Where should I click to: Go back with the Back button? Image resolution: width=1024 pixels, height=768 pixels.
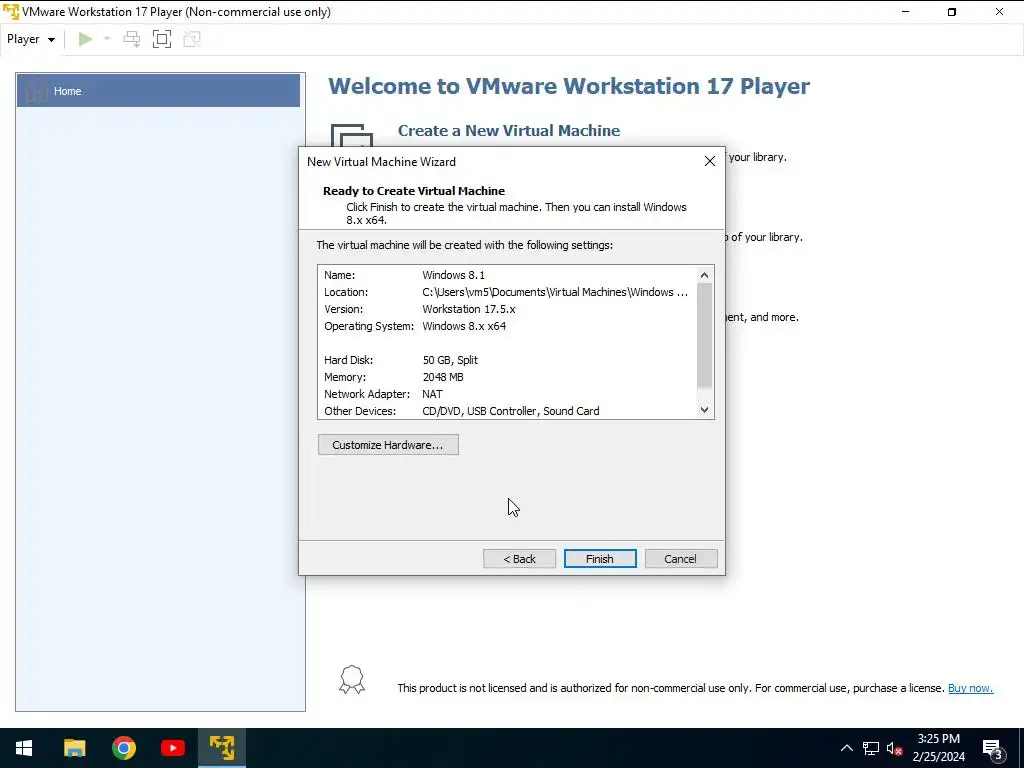[x=519, y=559]
